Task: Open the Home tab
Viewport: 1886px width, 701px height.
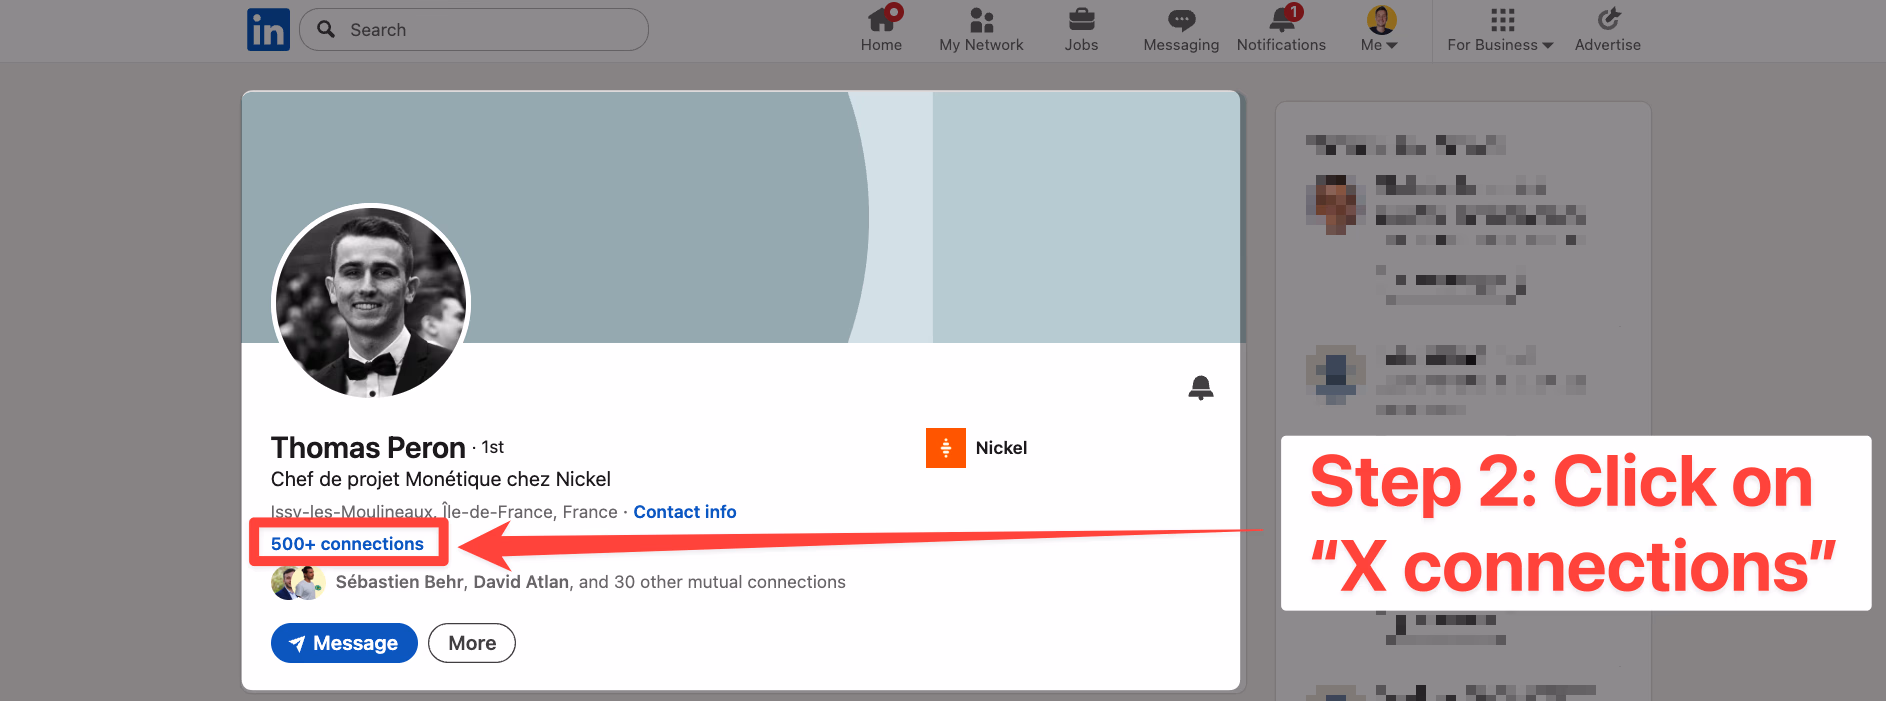Action: 881,29
